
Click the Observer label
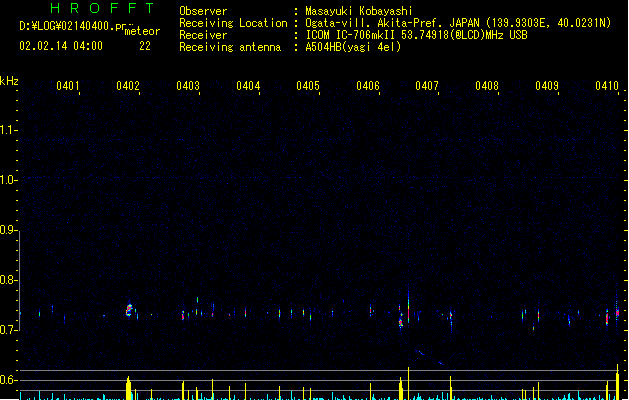[203, 11]
